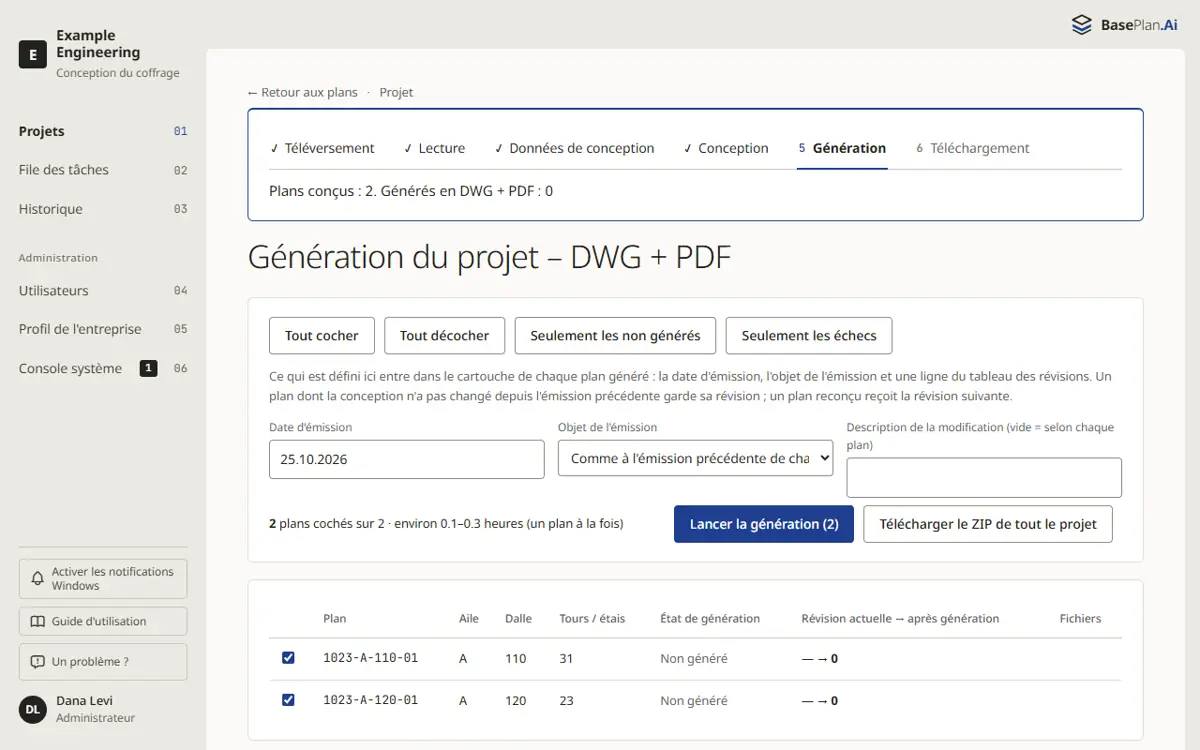Click Seulement les échecs button

coord(809,336)
